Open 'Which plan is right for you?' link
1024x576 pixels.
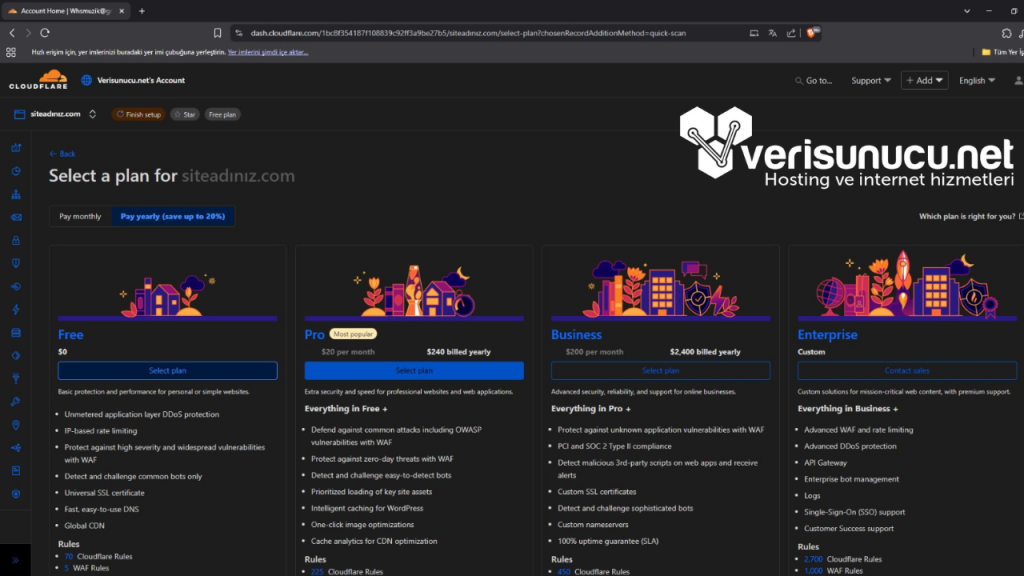pos(971,216)
